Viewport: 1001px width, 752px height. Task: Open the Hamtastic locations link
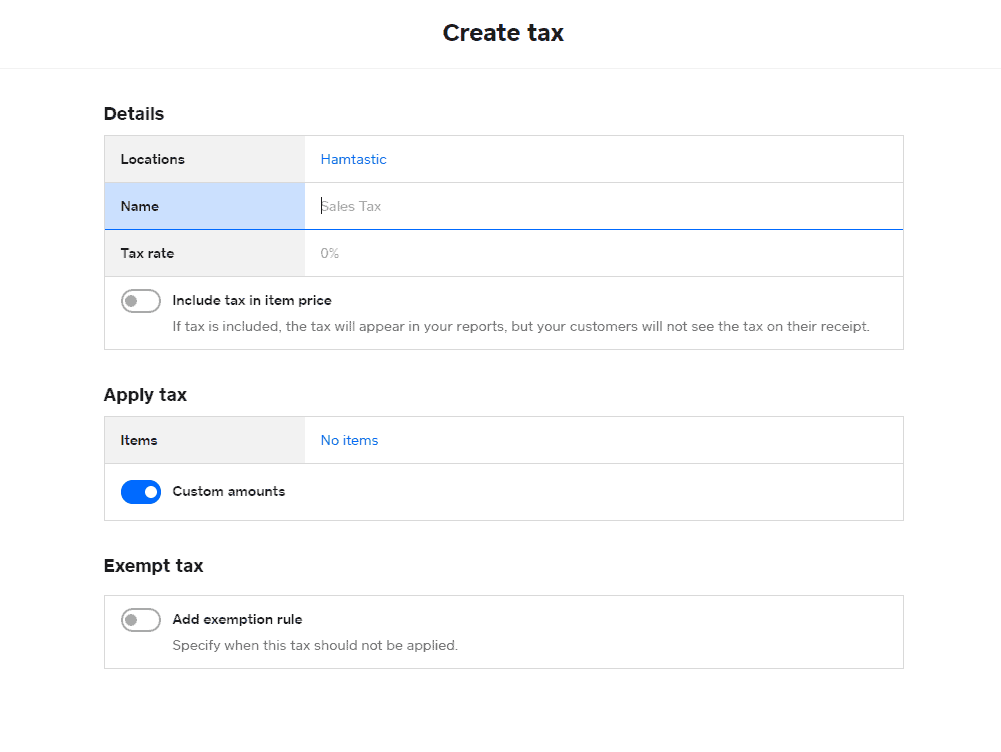353,159
